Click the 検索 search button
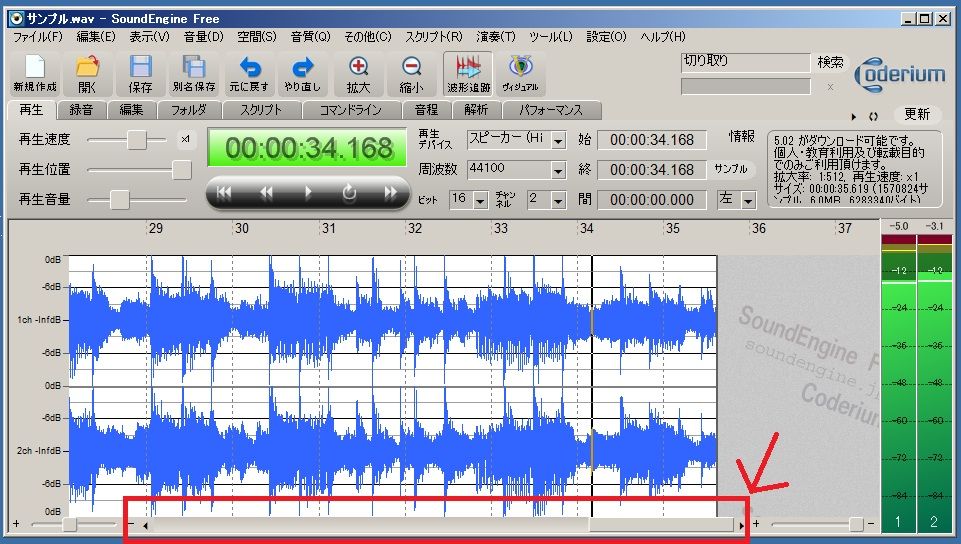This screenshot has width=961, height=544. (x=830, y=62)
